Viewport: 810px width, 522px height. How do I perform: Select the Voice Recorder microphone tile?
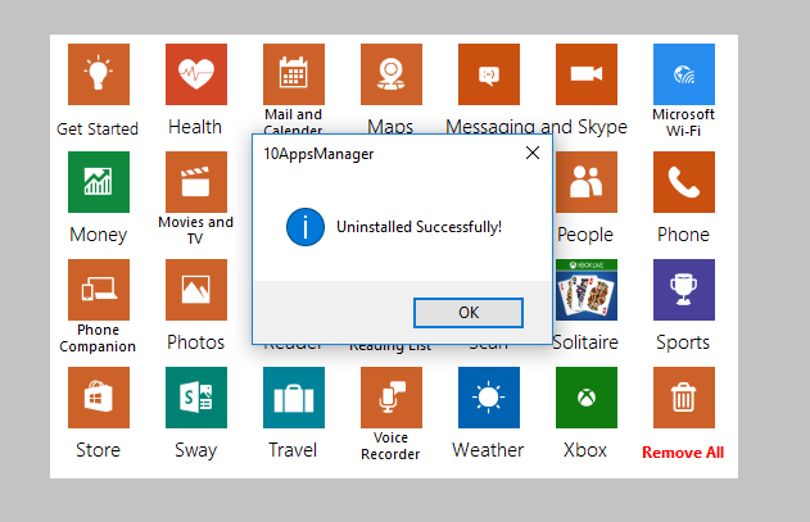(x=391, y=397)
